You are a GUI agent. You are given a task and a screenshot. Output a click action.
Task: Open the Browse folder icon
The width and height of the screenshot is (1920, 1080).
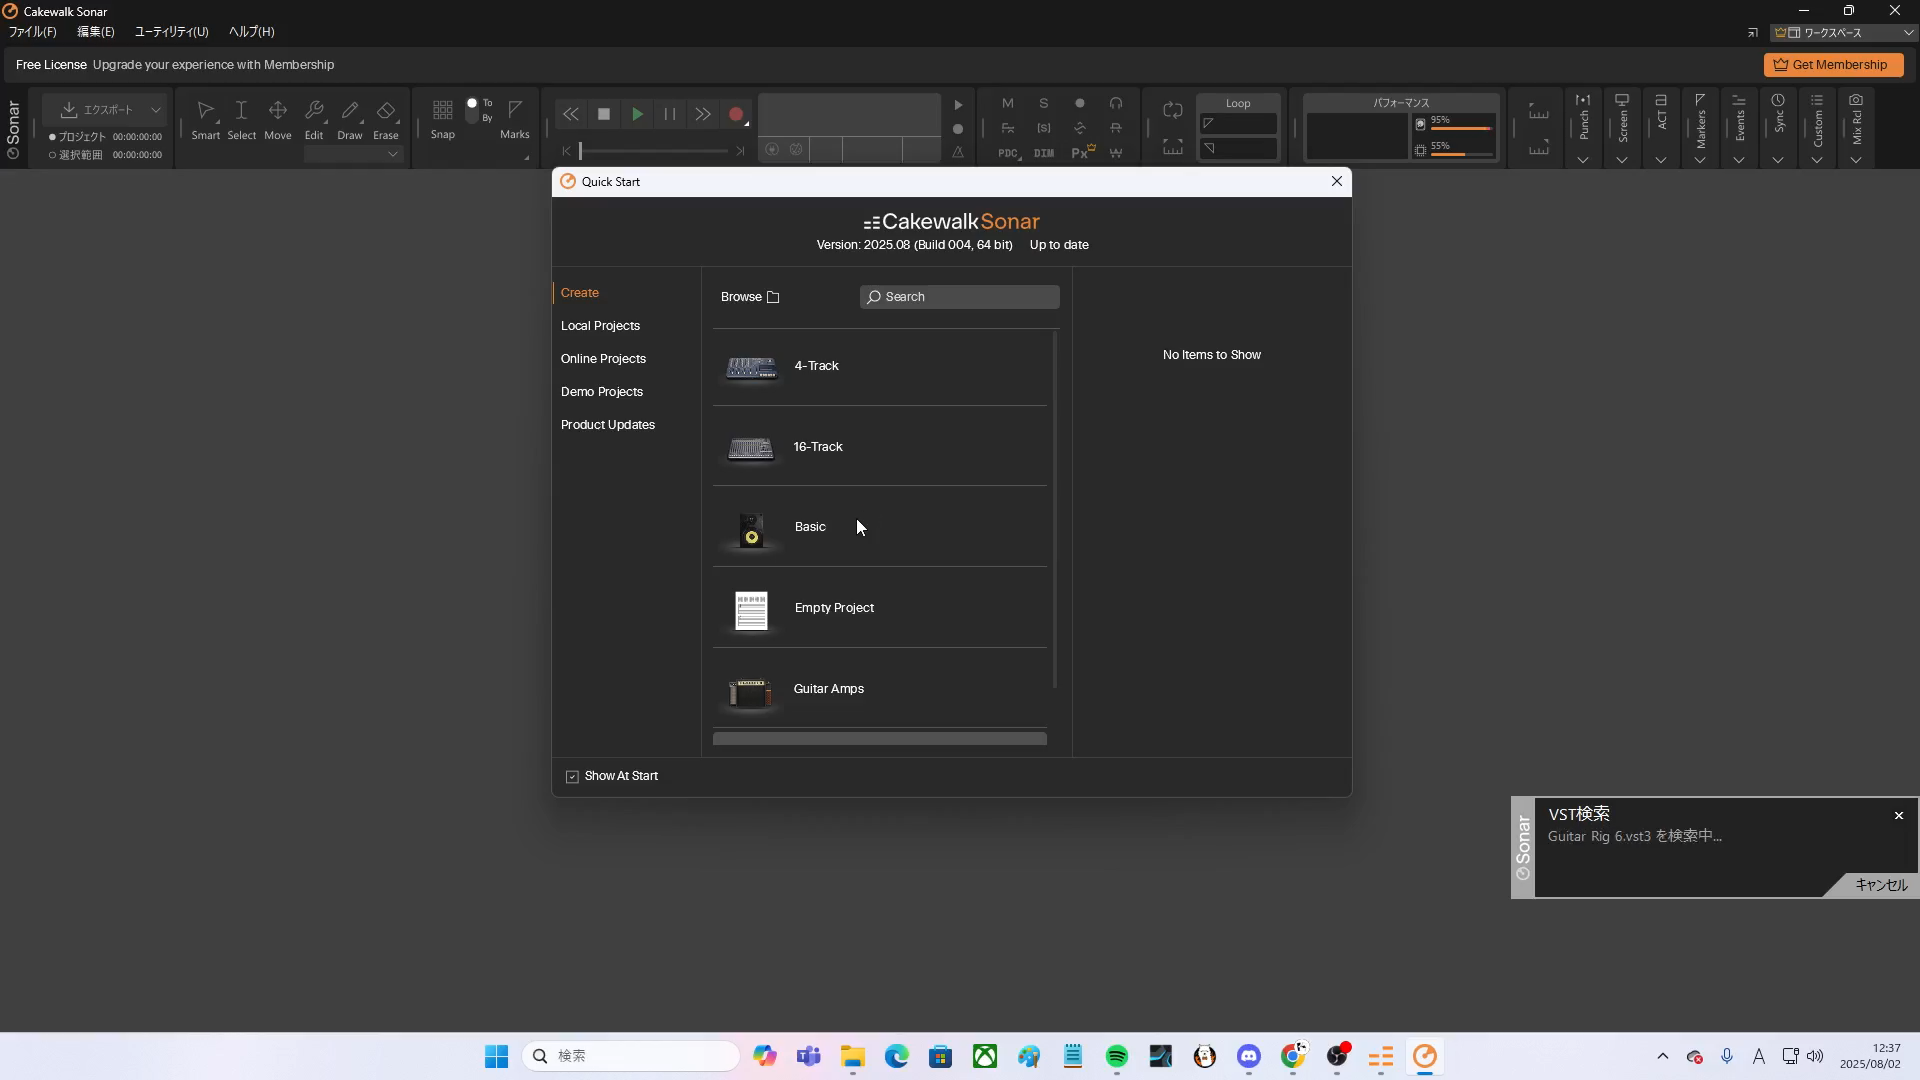click(773, 297)
